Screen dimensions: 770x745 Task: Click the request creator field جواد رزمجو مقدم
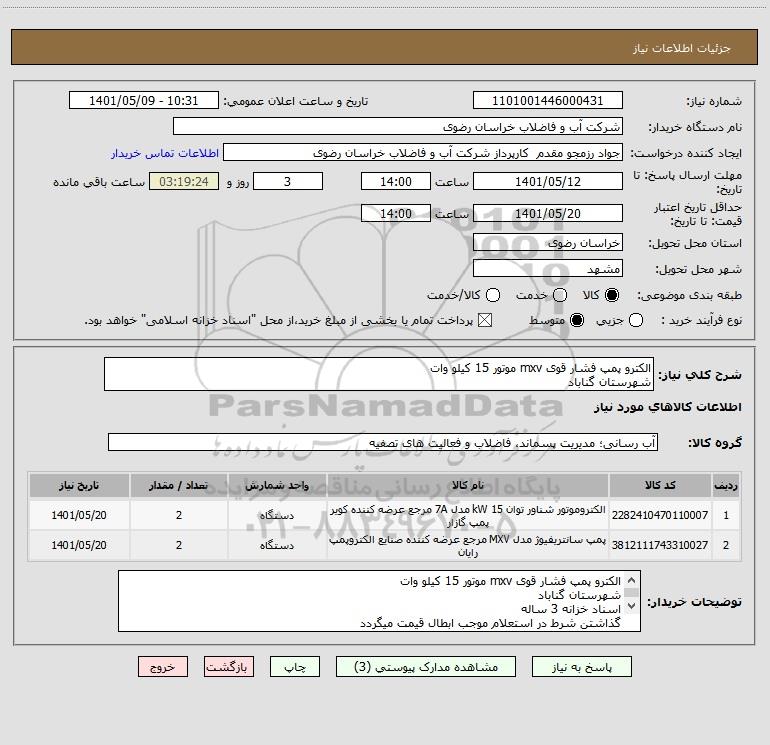pyautogui.click(x=423, y=153)
